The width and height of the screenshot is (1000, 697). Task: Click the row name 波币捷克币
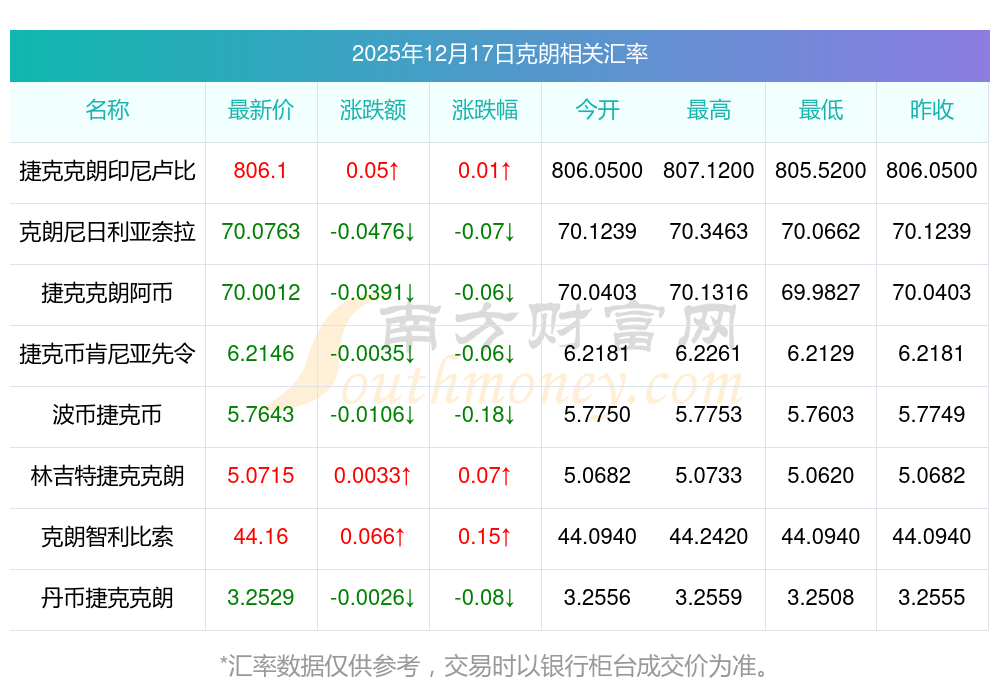107,415
